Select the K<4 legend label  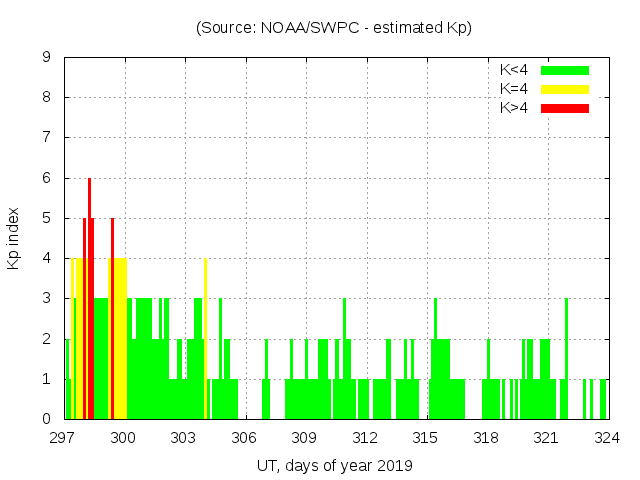coord(513,70)
